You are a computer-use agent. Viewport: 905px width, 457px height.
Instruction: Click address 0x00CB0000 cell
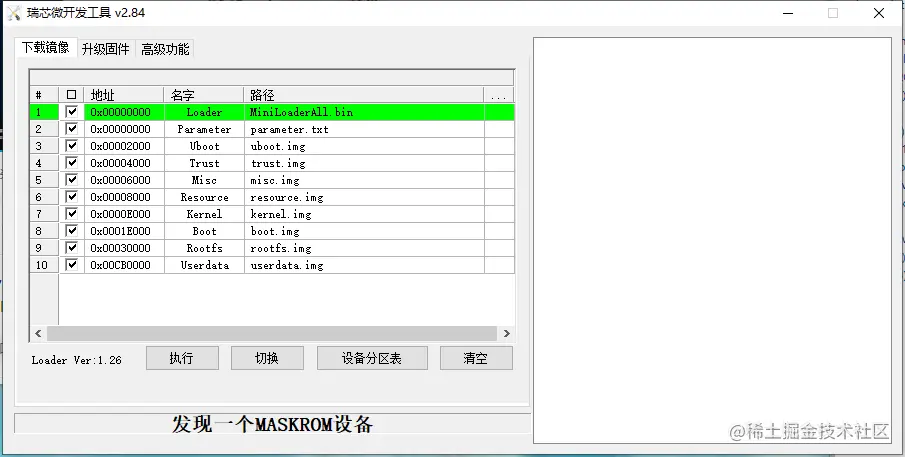[125, 265]
